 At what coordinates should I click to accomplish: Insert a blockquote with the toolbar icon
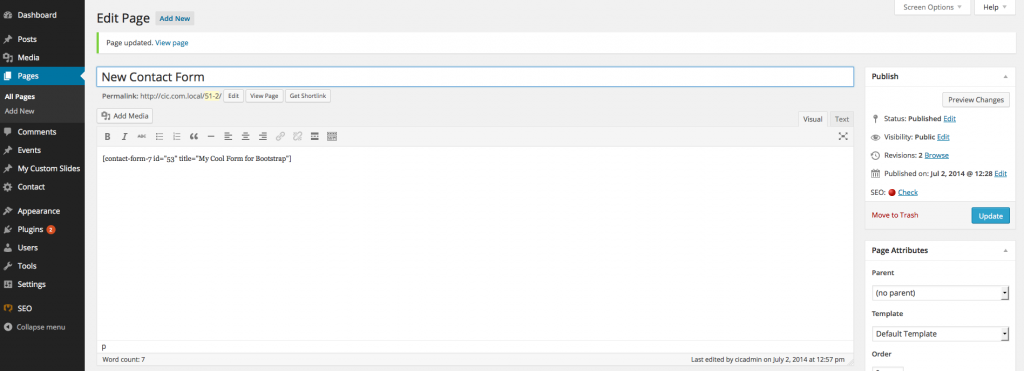193,137
